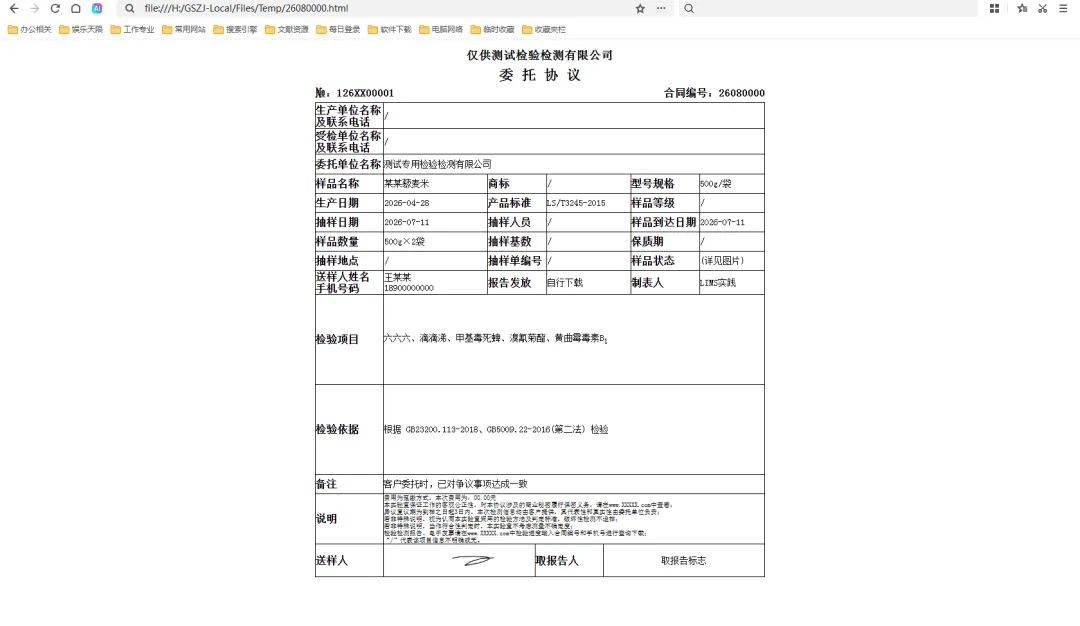Click the forward navigation arrow

pyautogui.click(x=34, y=8)
